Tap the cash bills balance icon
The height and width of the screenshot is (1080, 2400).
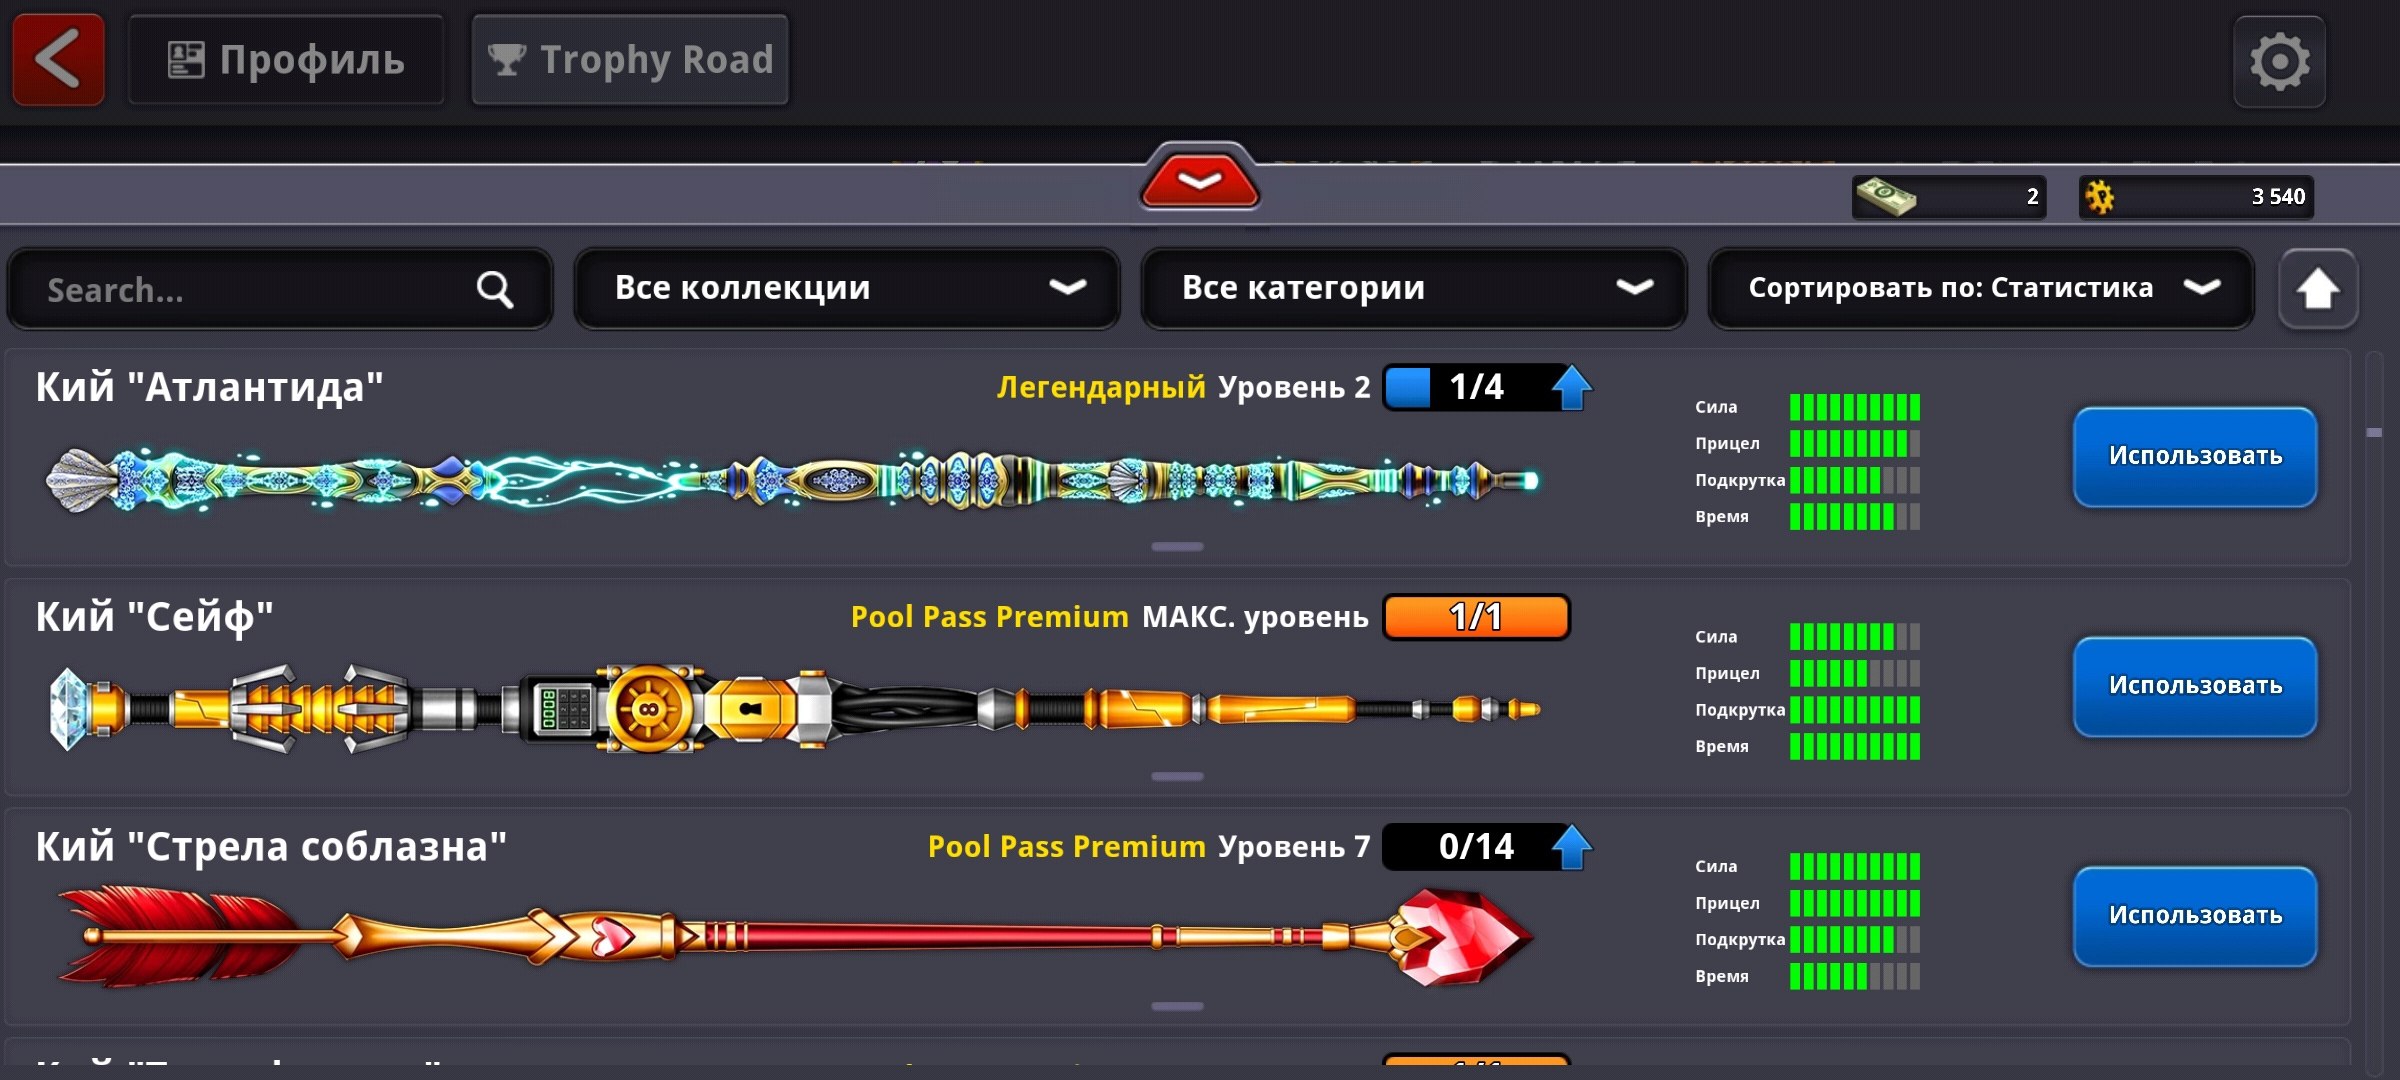pyautogui.click(x=1885, y=196)
